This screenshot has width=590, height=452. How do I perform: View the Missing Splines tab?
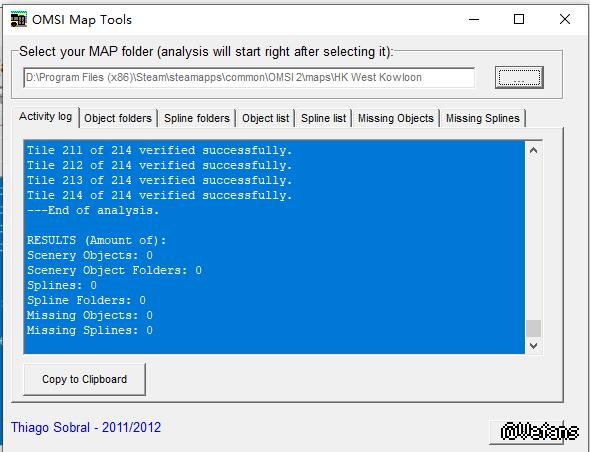pyautogui.click(x=483, y=118)
